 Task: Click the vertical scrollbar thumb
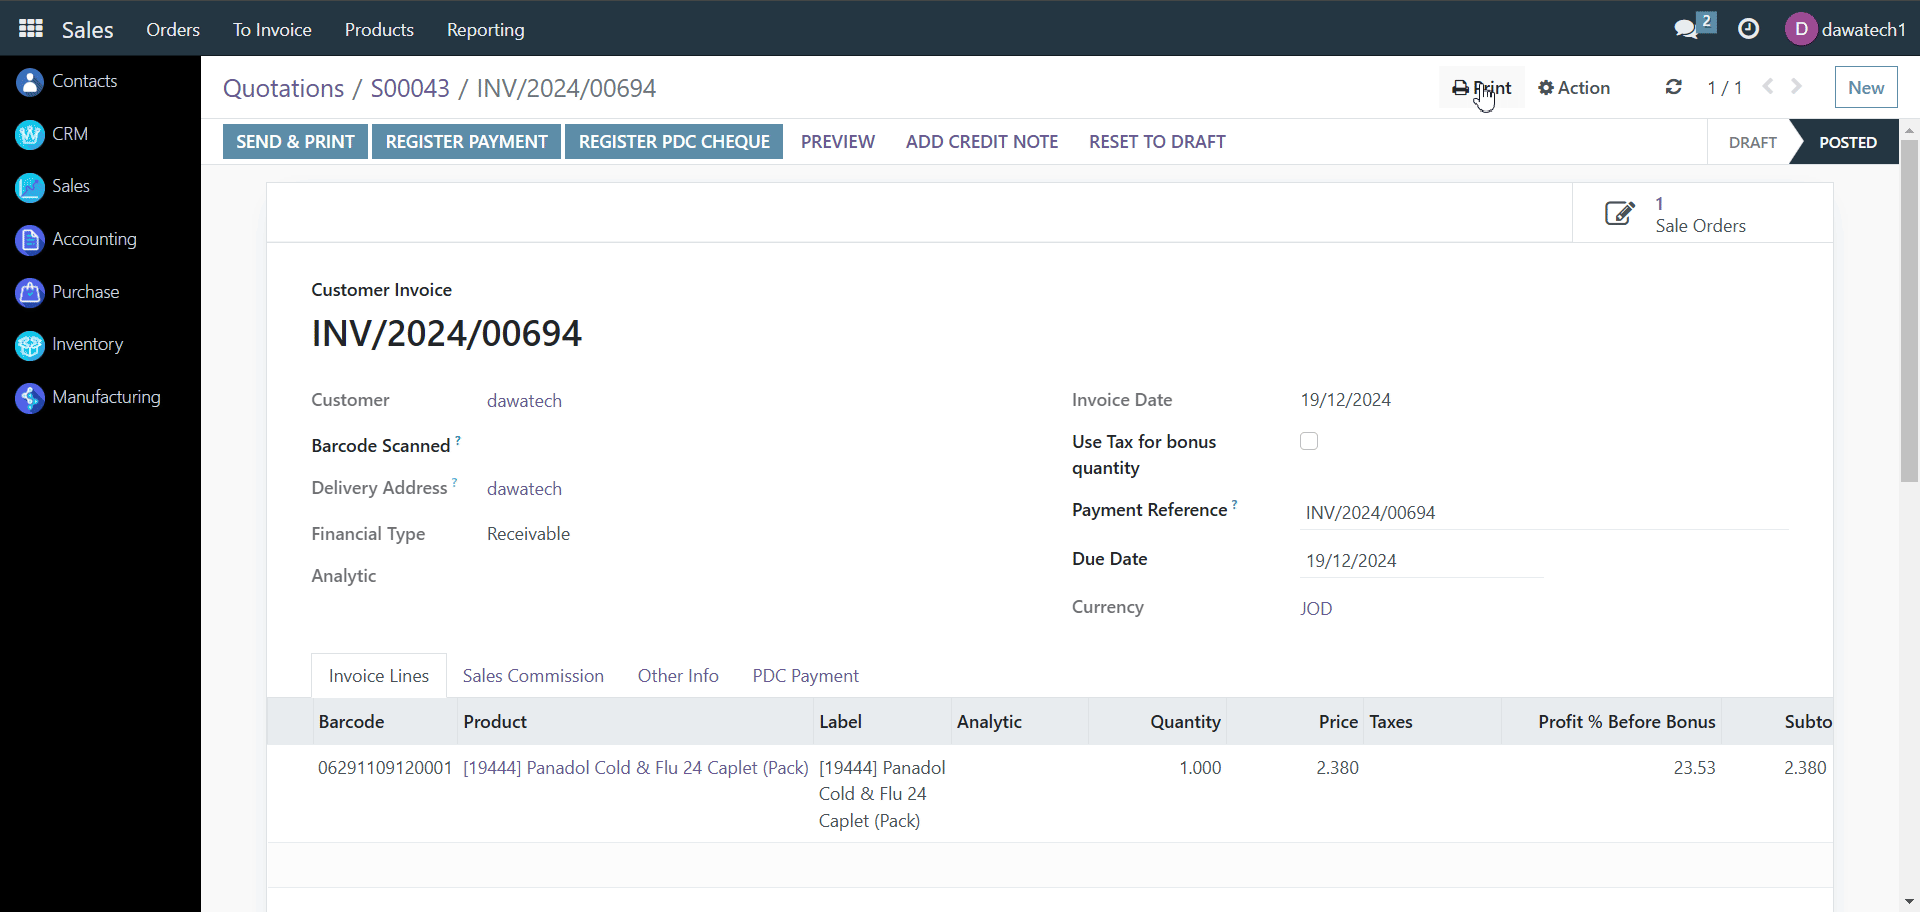pos(1909,310)
